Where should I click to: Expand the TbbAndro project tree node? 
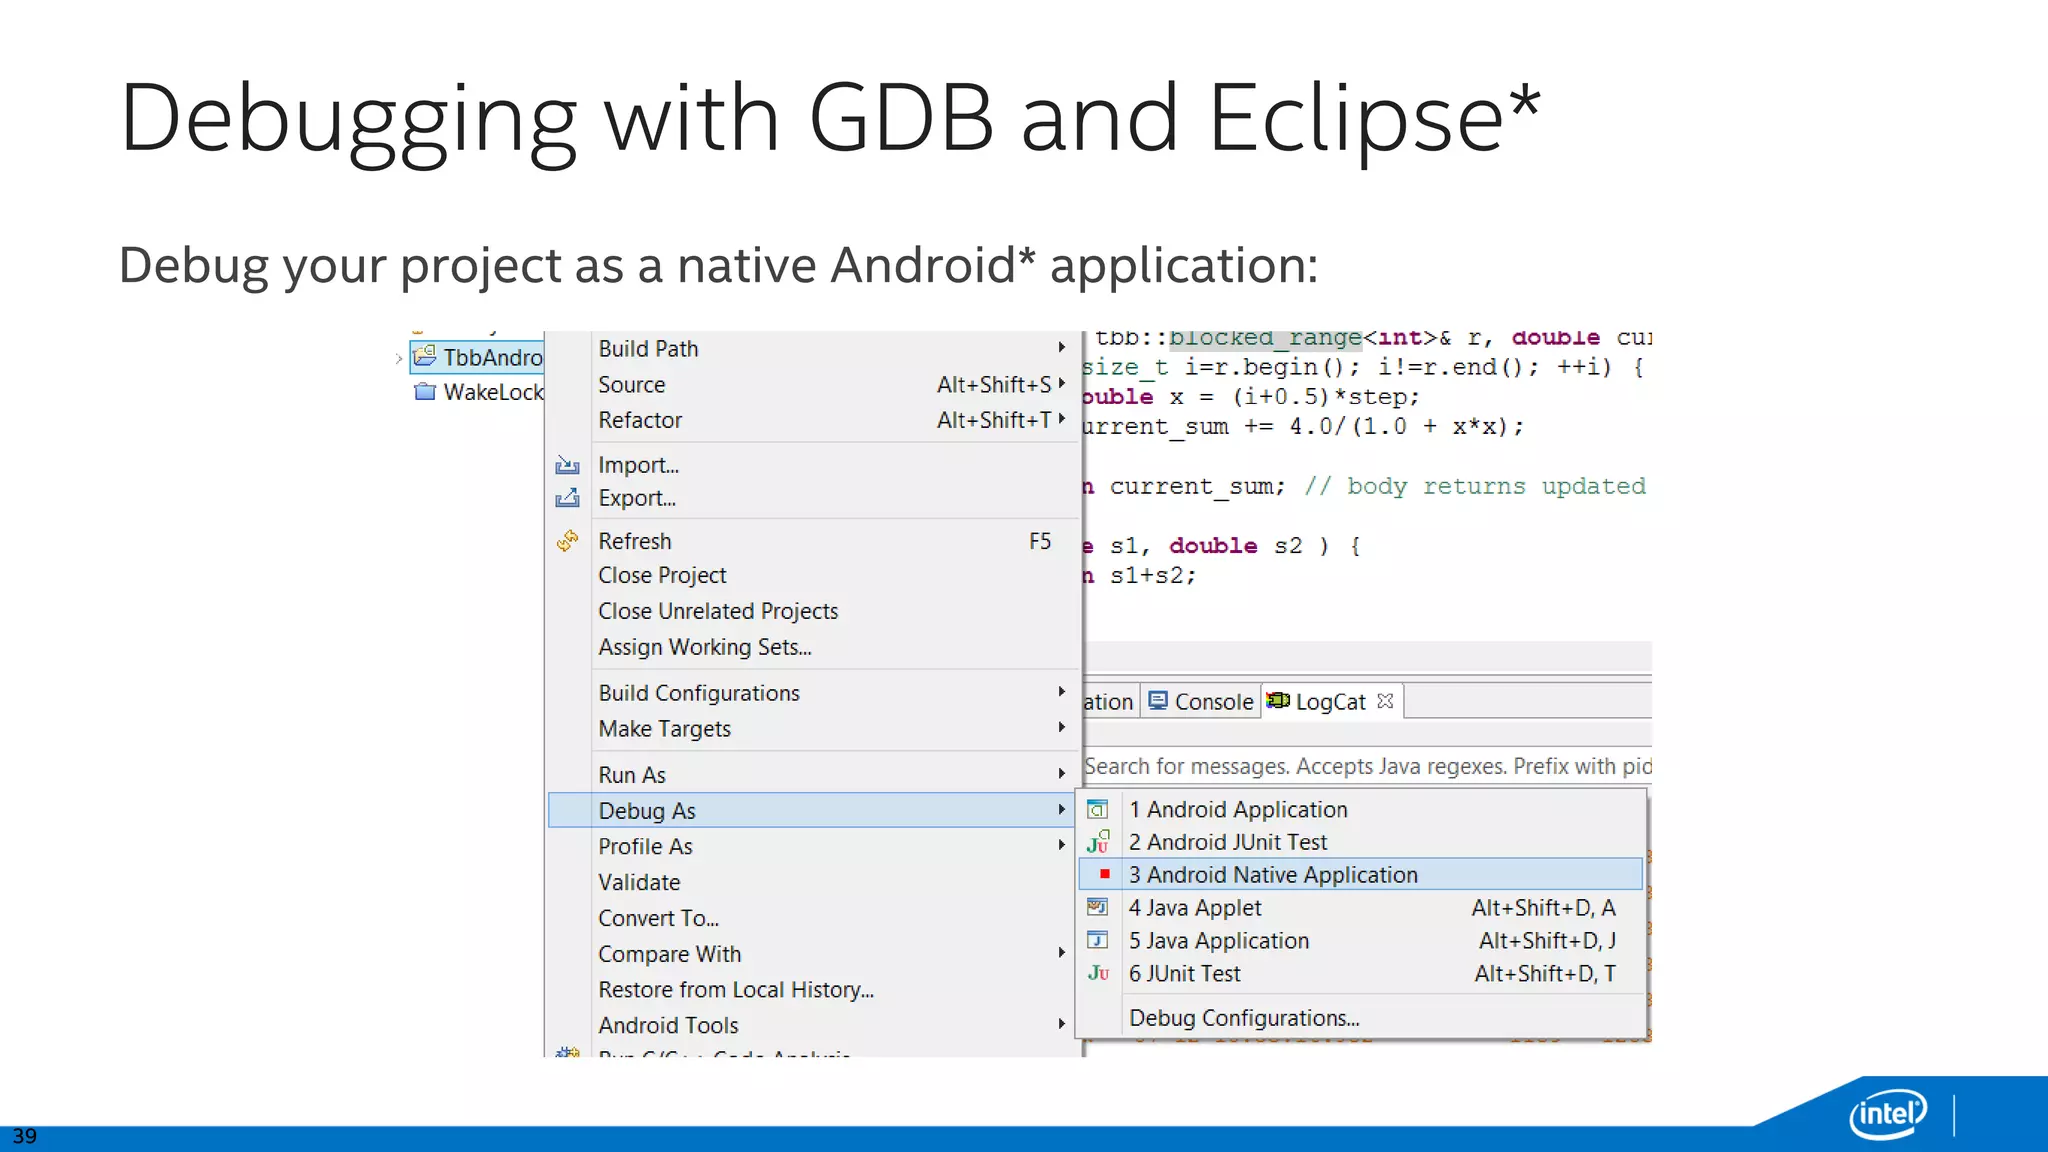coord(399,357)
